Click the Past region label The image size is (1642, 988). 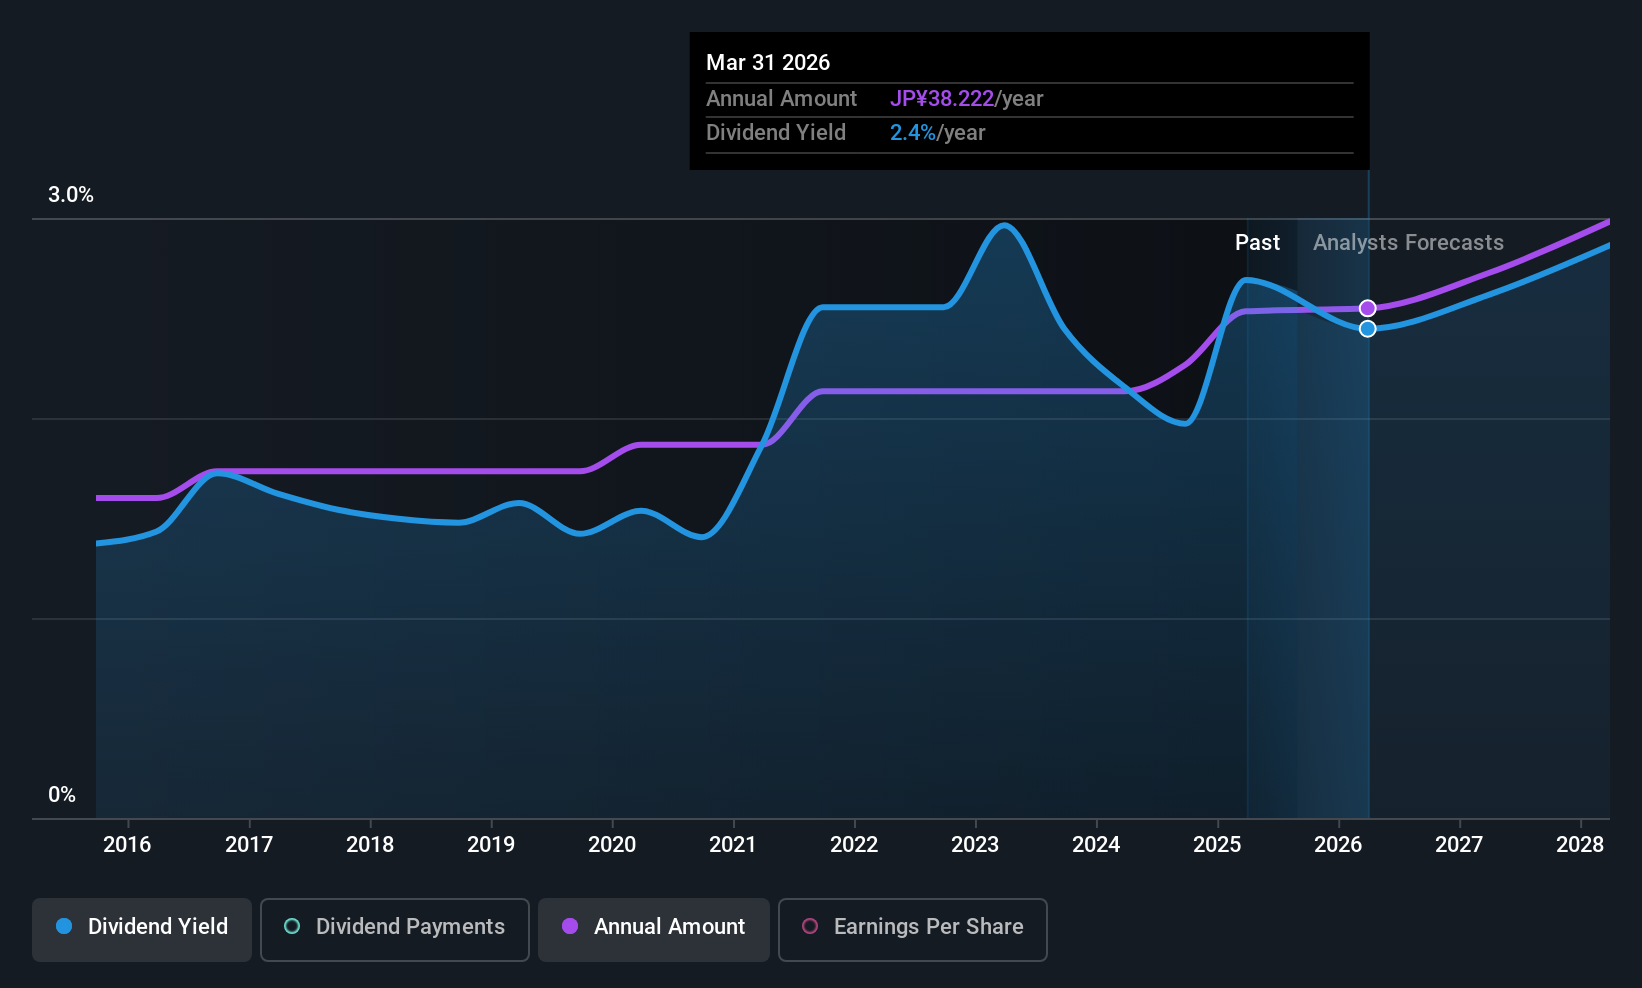point(1257,243)
